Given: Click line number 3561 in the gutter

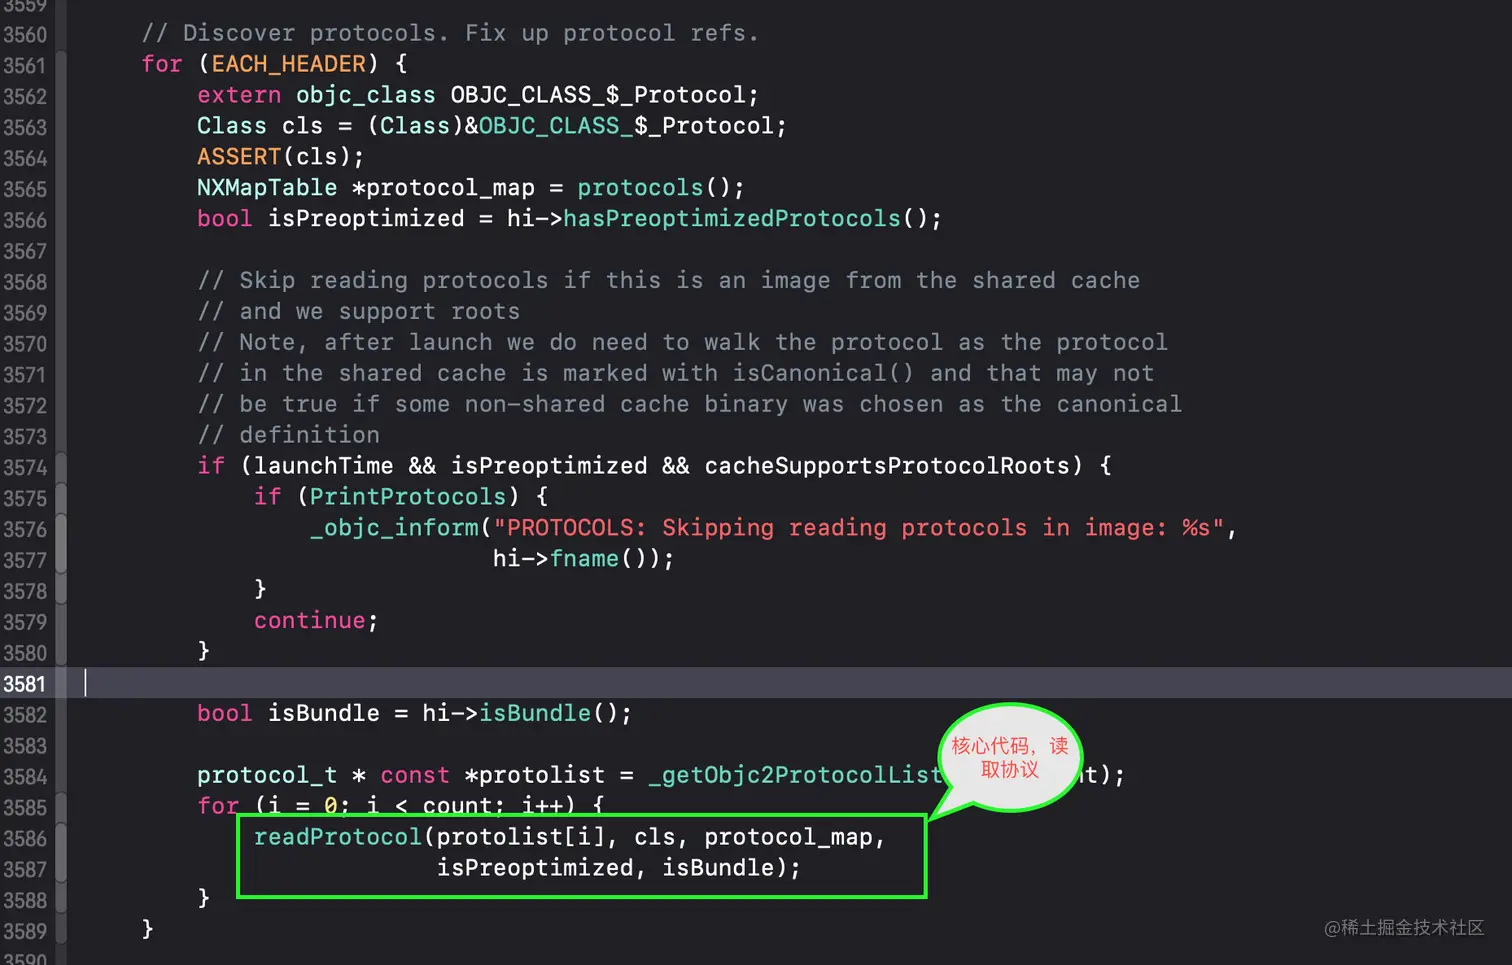Looking at the screenshot, I should (24, 65).
